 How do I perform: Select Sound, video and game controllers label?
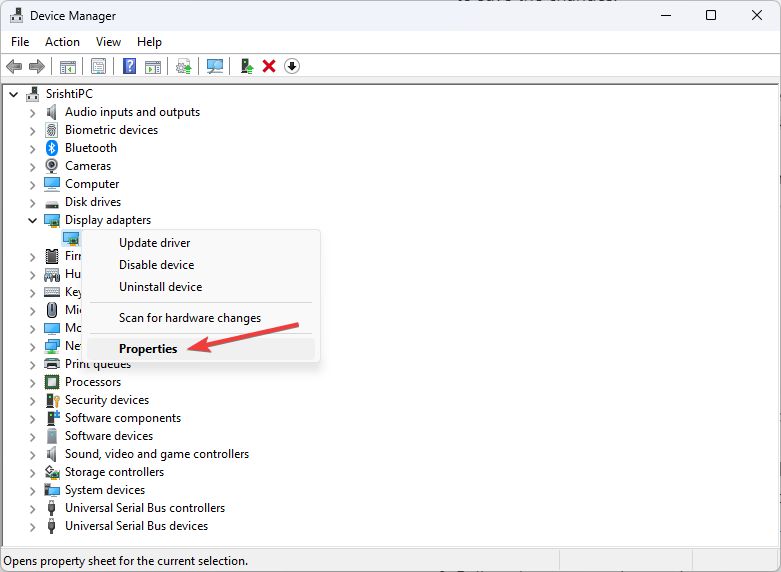tap(157, 454)
